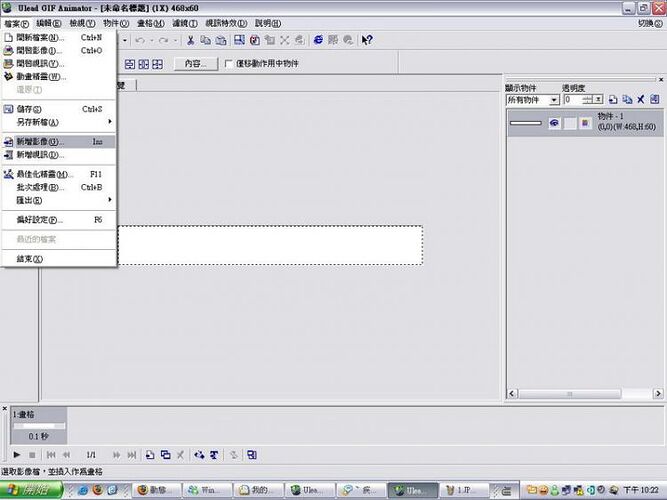Click the canvas size icon after Paste
667x500 pixels.
239,40
